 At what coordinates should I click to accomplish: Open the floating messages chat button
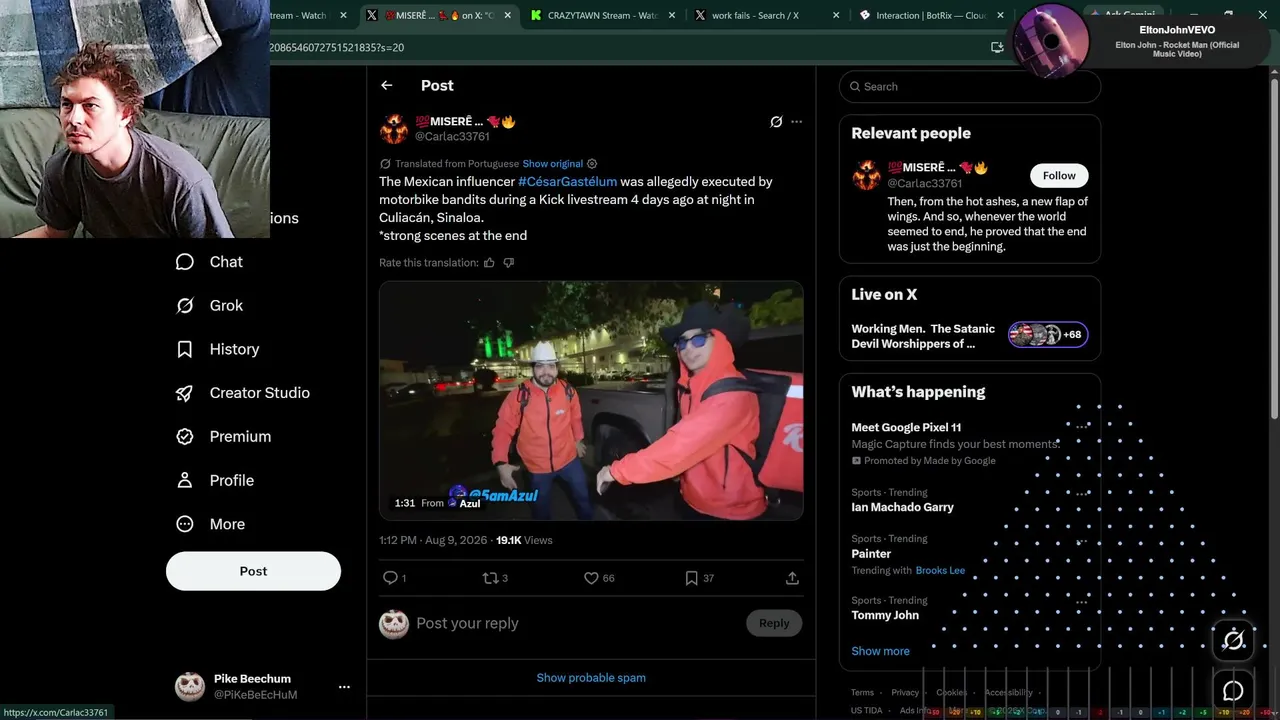point(1233,690)
